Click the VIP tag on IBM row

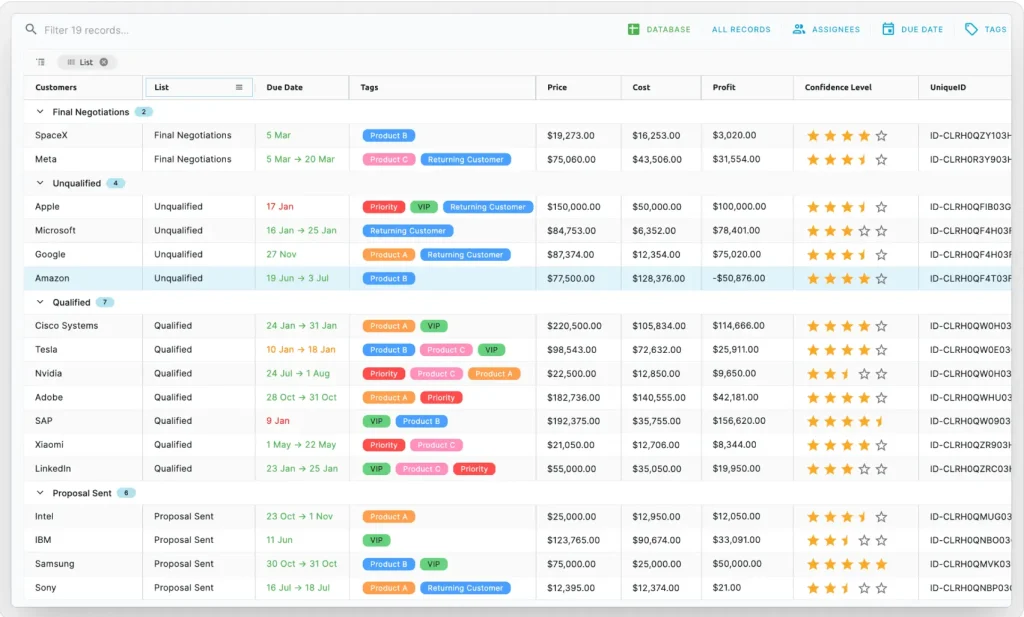[x=376, y=540]
